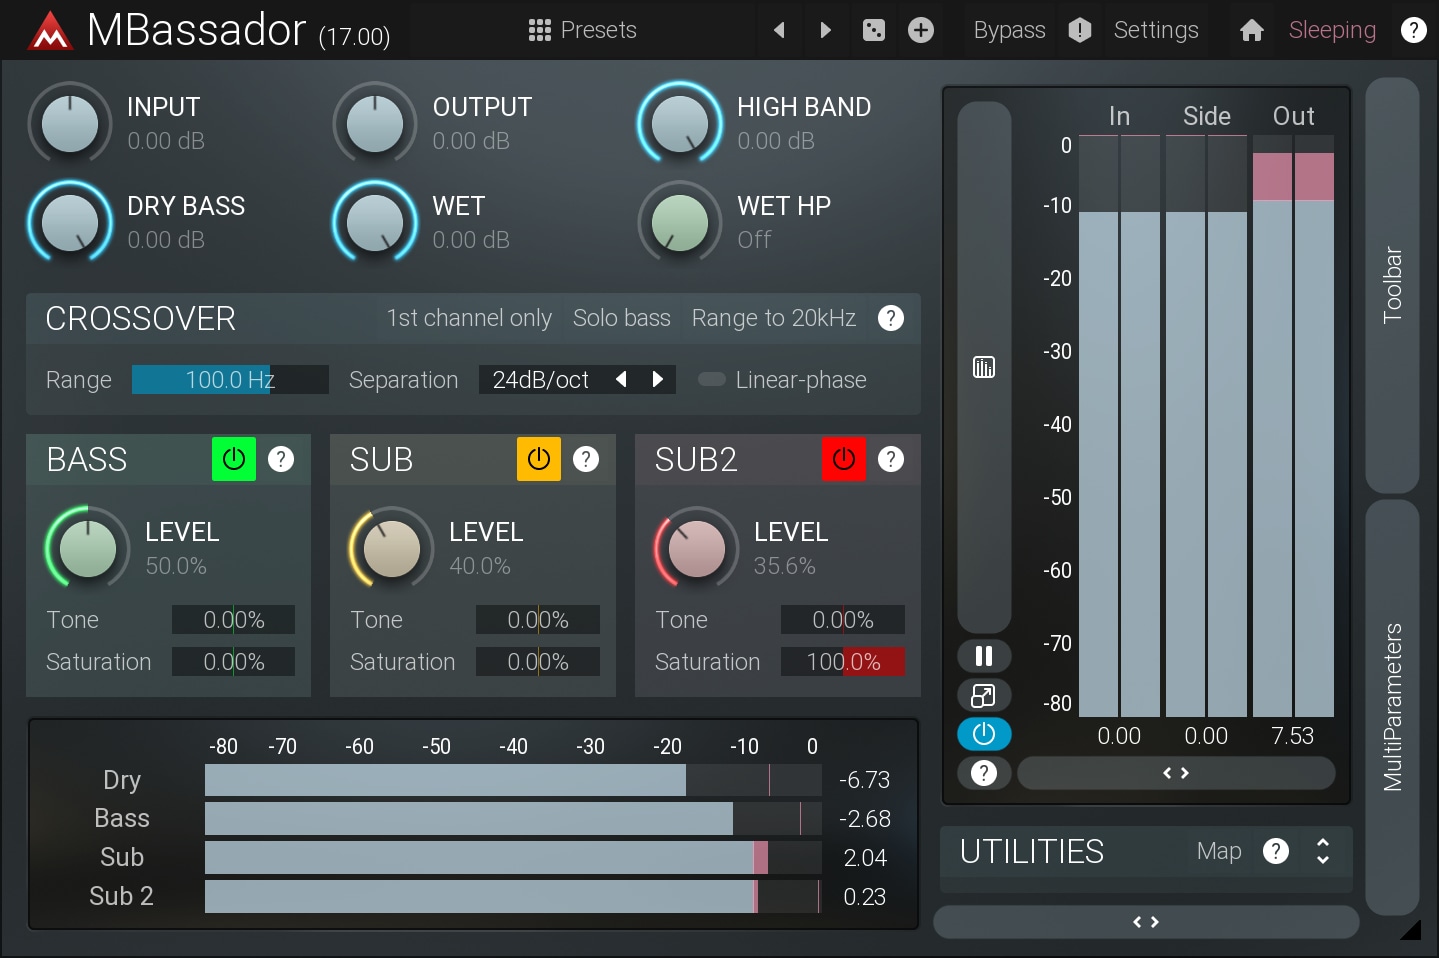Click the home icon in top bar
1439x958 pixels.
(1251, 30)
